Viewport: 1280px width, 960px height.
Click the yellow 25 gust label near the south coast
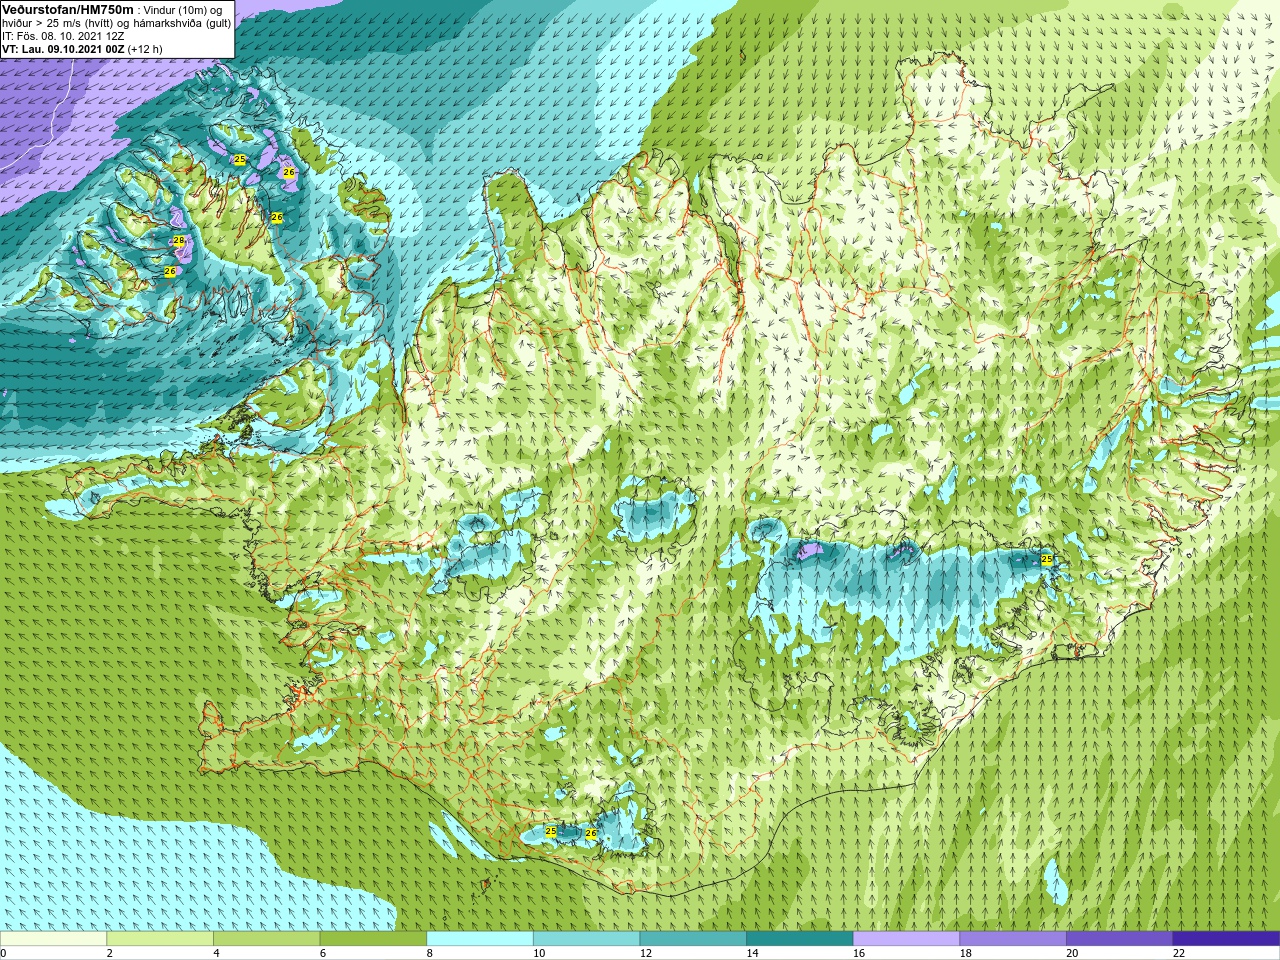(551, 831)
